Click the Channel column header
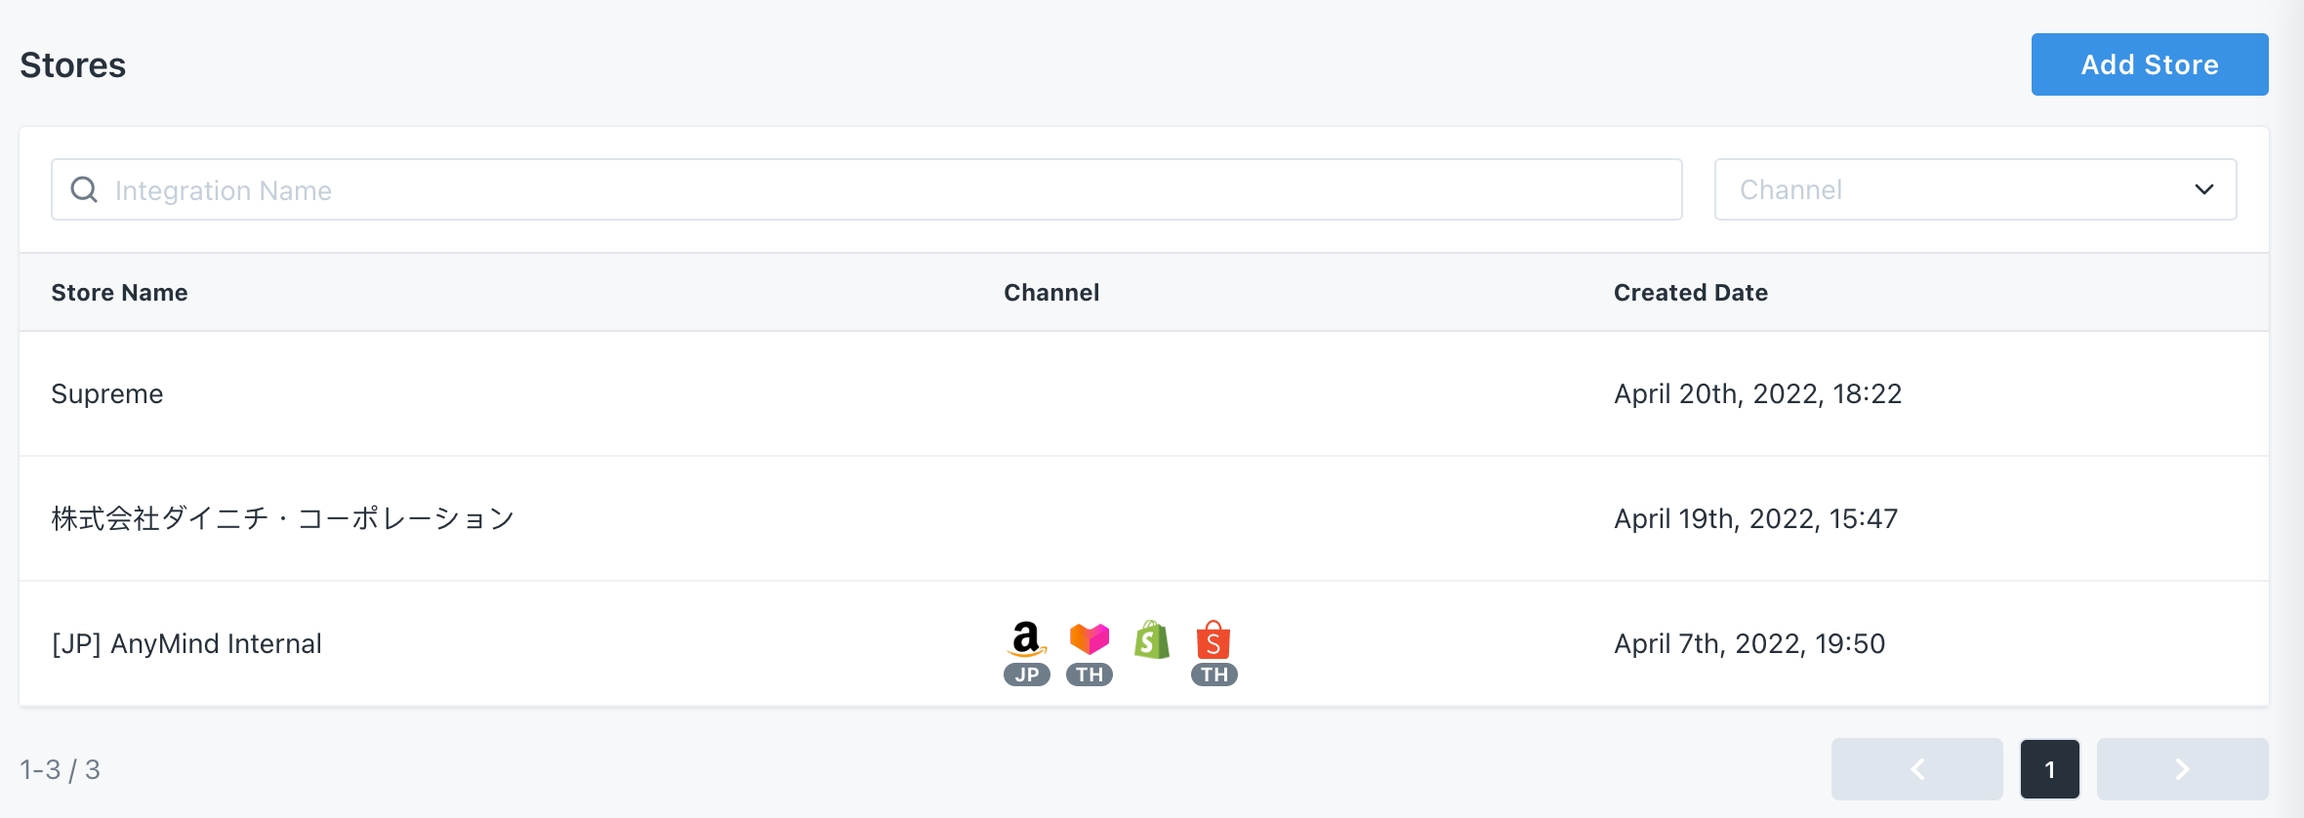The image size is (2304, 818). click(1051, 293)
